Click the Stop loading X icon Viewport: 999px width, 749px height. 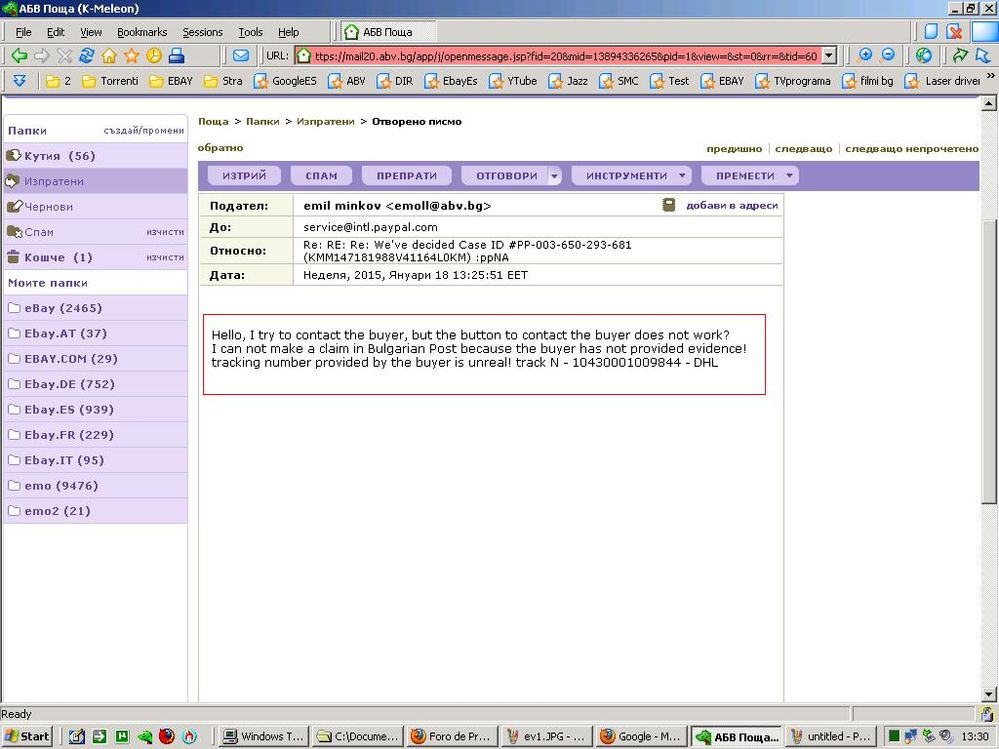(x=64, y=56)
